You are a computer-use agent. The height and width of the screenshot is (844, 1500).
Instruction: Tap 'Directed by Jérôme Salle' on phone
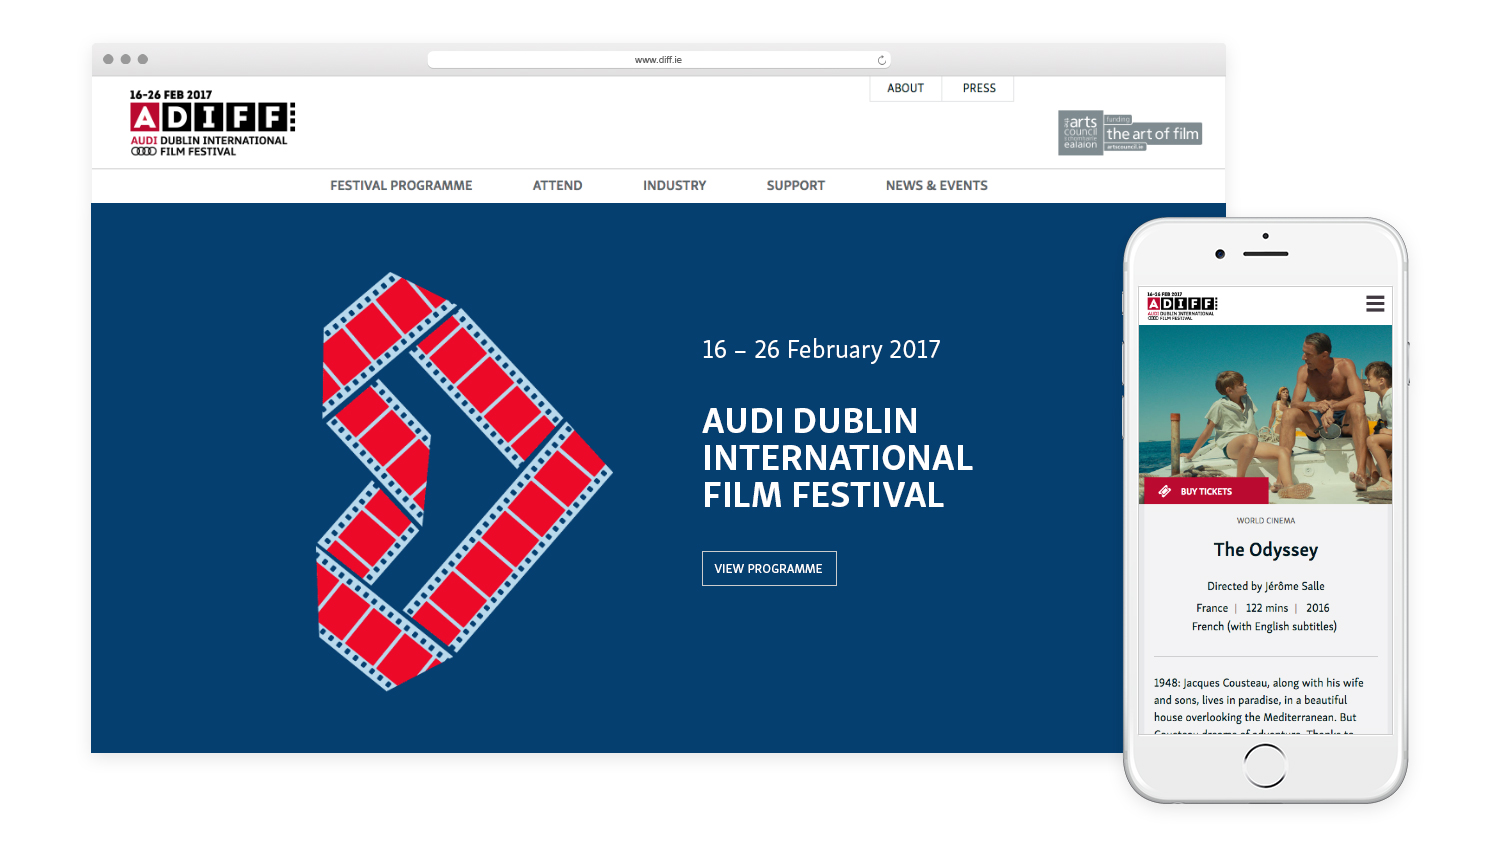(x=1265, y=586)
